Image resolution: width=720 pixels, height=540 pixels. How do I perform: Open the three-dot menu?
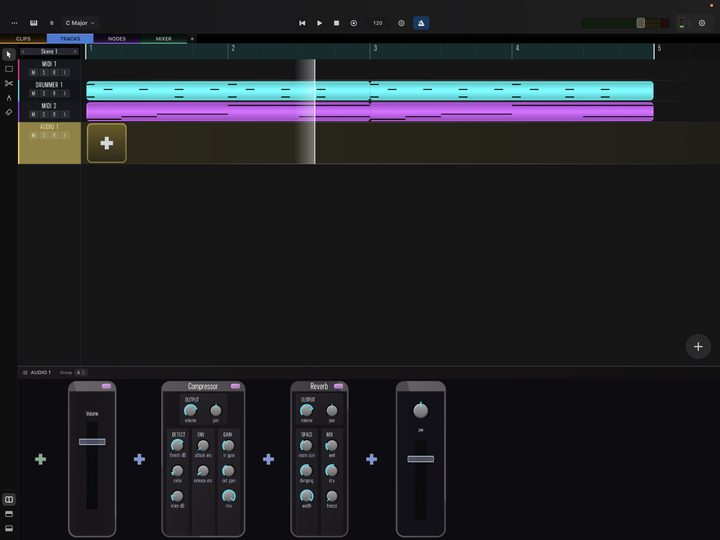pos(14,23)
